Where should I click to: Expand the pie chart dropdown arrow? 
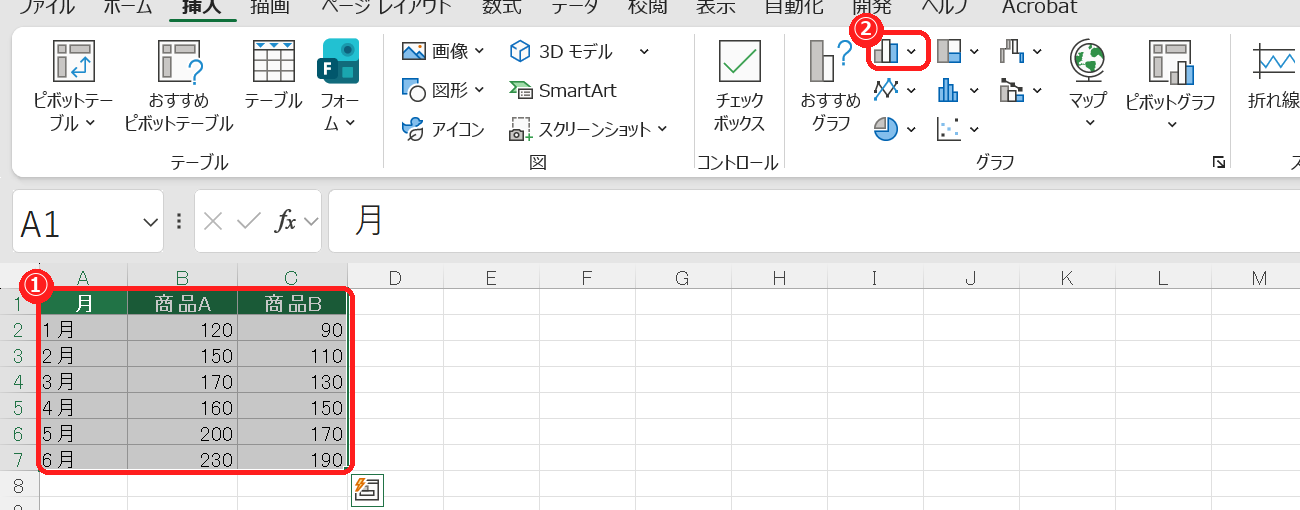[x=911, y=129]
